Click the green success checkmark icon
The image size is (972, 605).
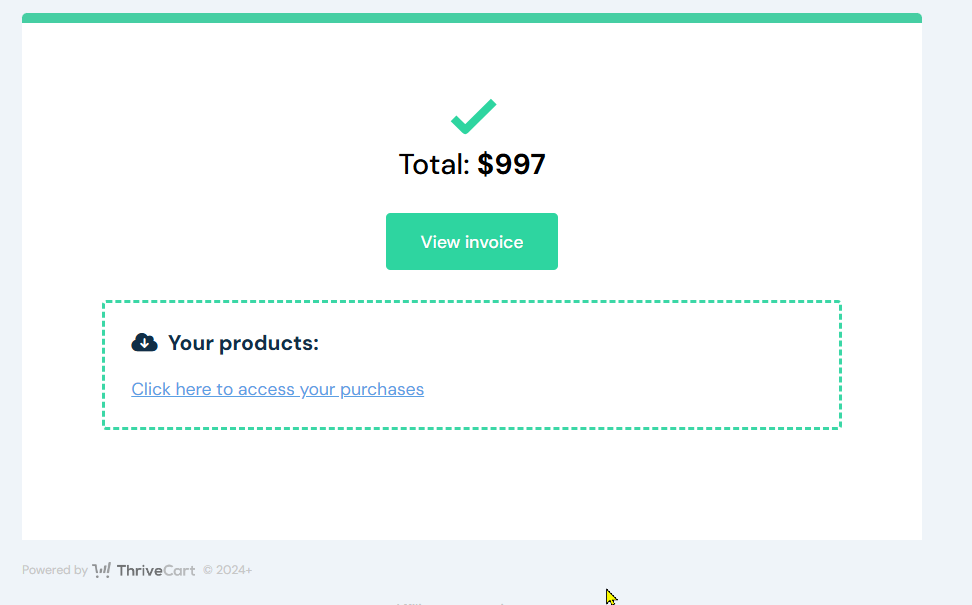(474, 116)
